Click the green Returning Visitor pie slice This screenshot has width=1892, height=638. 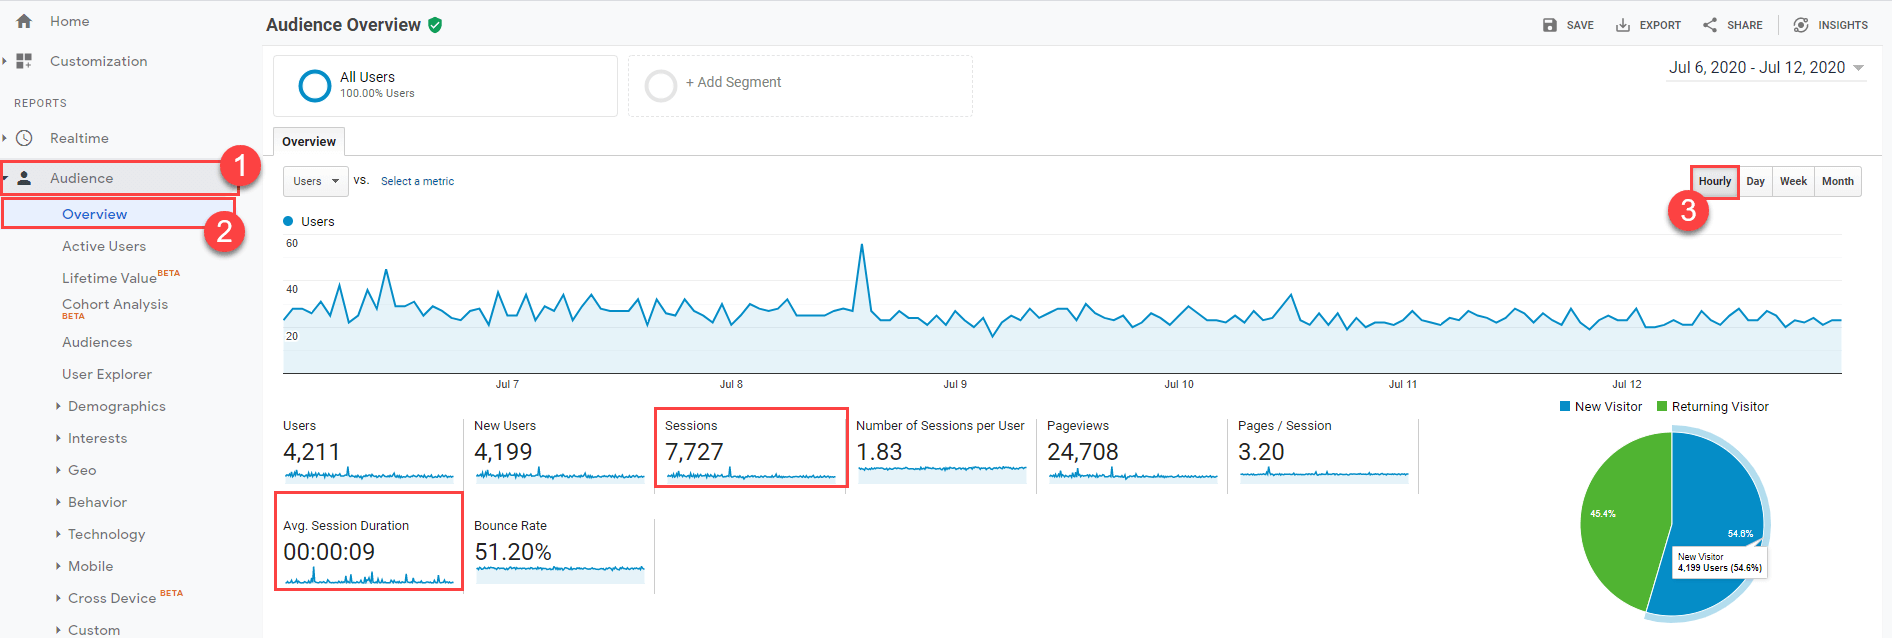click(x=1620, y=520)
